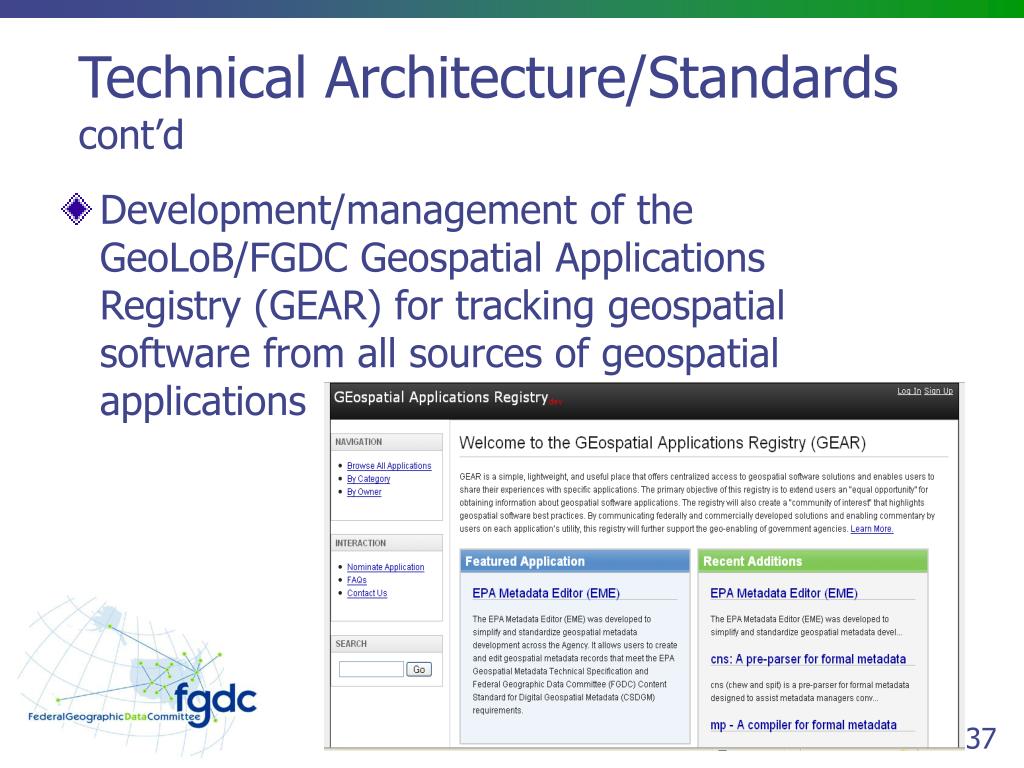The height and width of the screenshot is (768, 1024).
Task: Click the Go search button
Action: click(419, 669)
